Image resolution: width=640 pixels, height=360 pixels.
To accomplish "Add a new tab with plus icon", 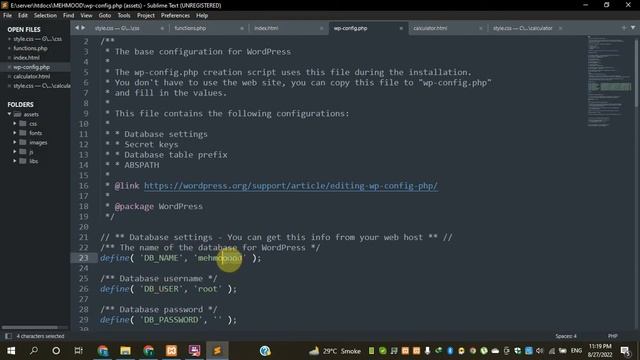I will point(624,28).
